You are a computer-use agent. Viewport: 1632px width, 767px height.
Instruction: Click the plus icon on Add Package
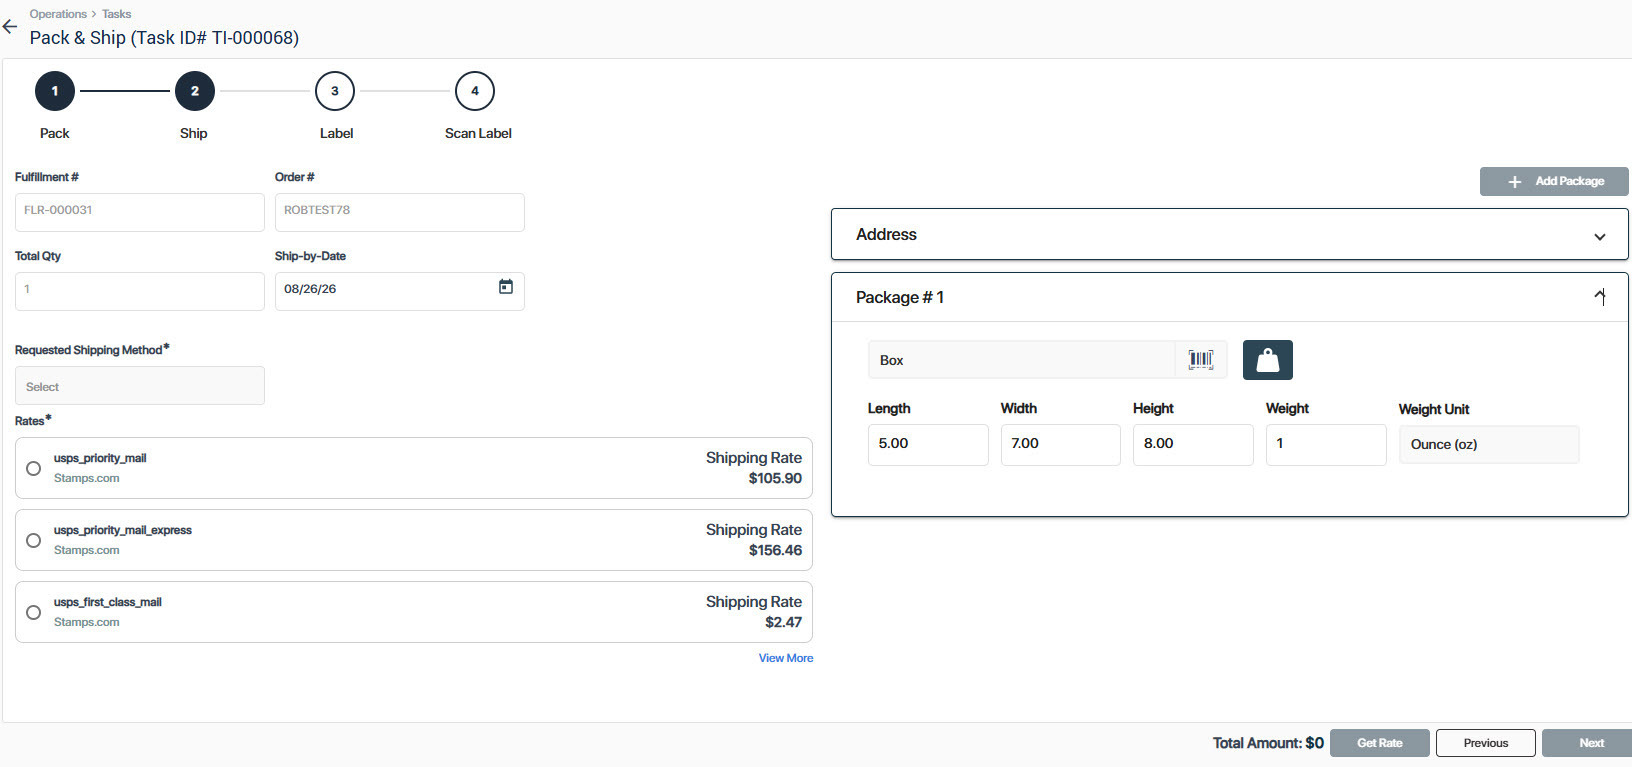[x=1515, y=182]
